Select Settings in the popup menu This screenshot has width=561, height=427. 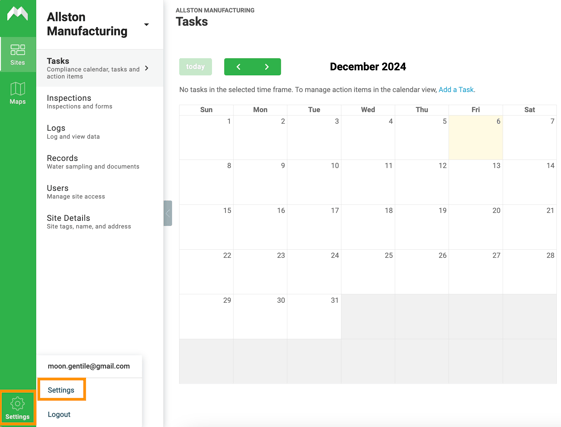pyautogui.click(x=61, y=390)
